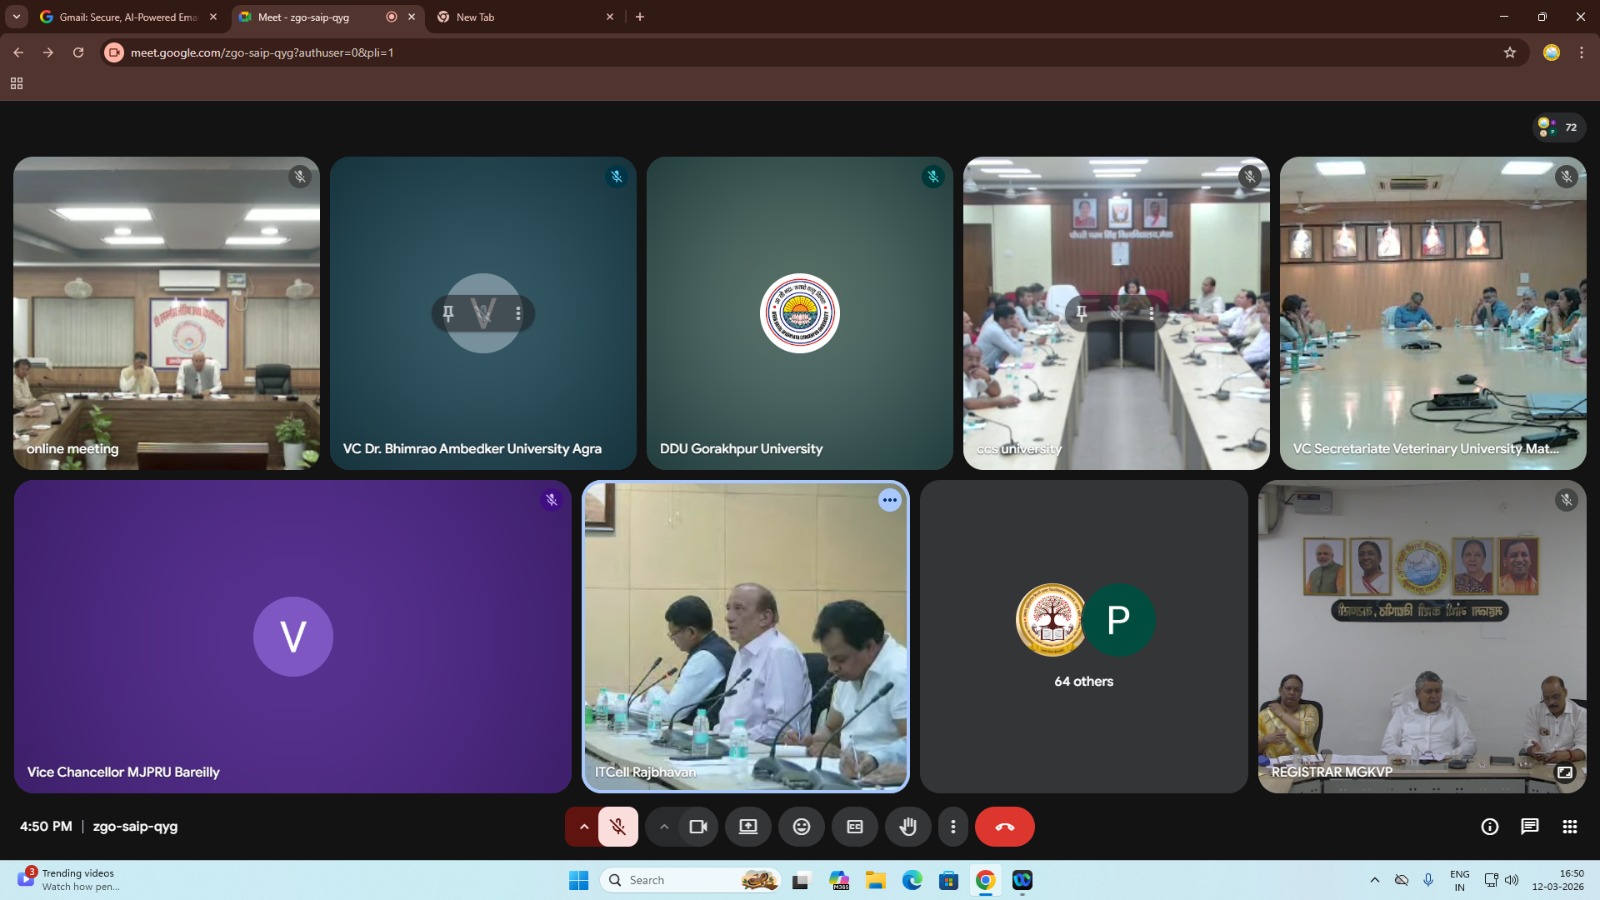
Task: Show the 72 participants list
Action: pyautogui.click(x=1559, y=127)
